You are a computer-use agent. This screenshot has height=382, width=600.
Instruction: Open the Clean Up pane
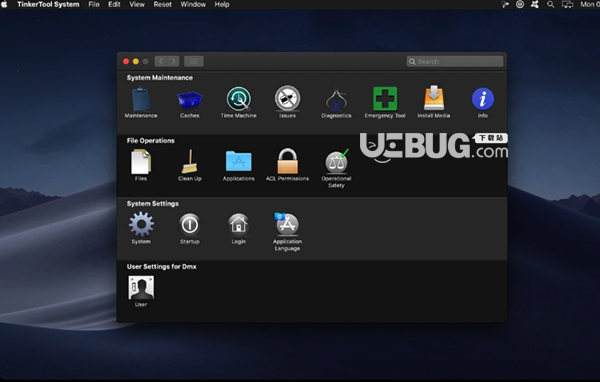pos(189,165)
